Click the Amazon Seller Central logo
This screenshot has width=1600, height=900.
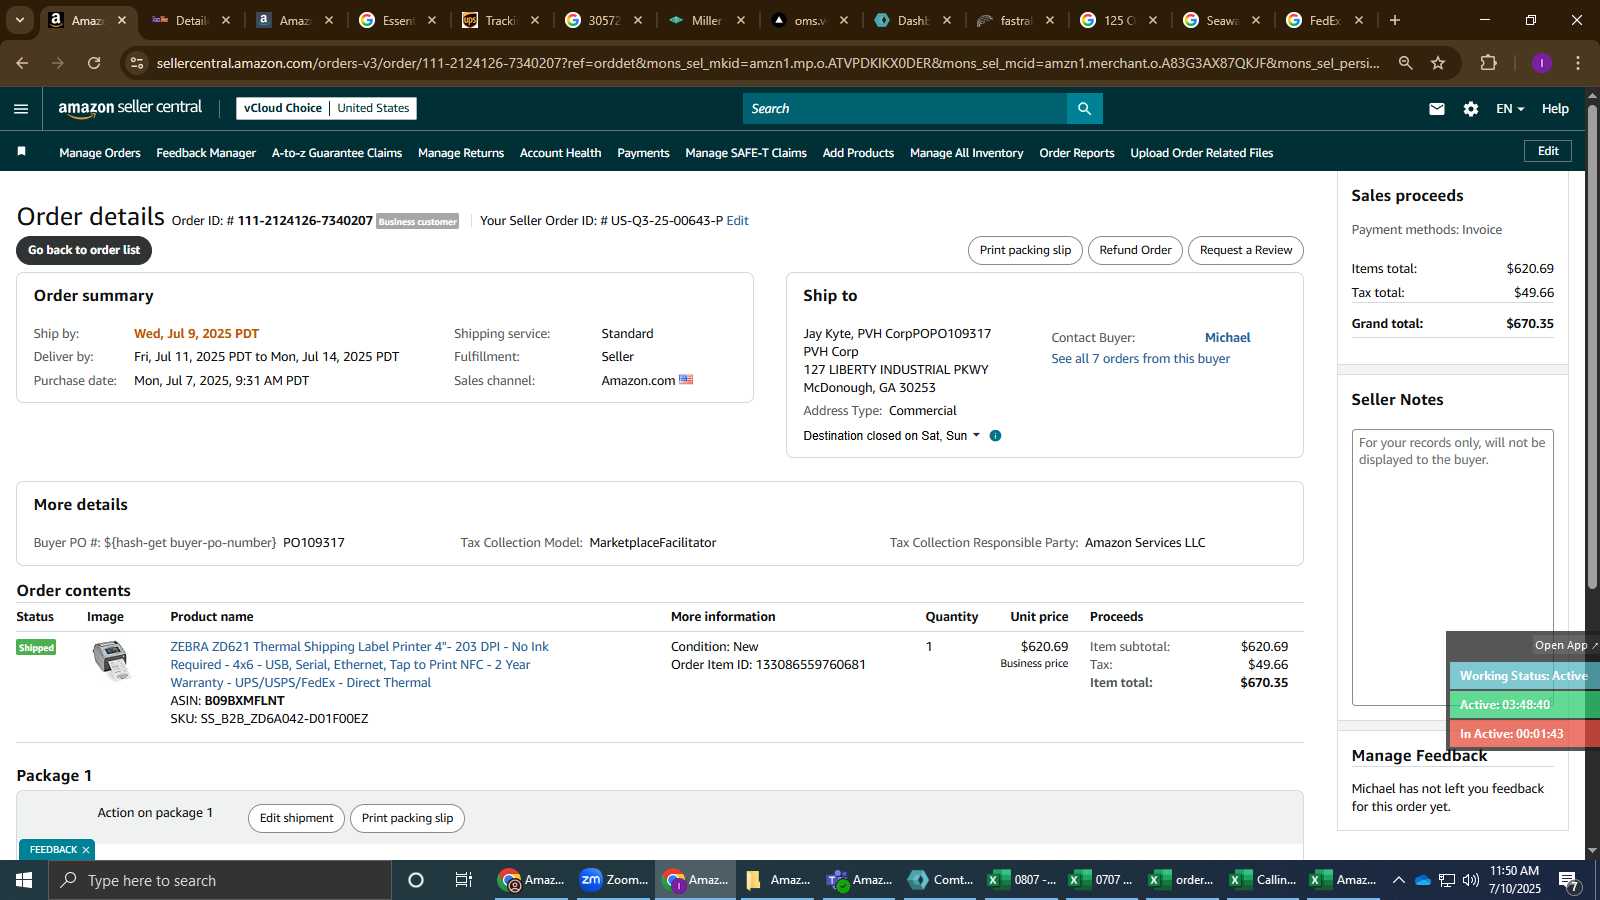tap(130, 108)
